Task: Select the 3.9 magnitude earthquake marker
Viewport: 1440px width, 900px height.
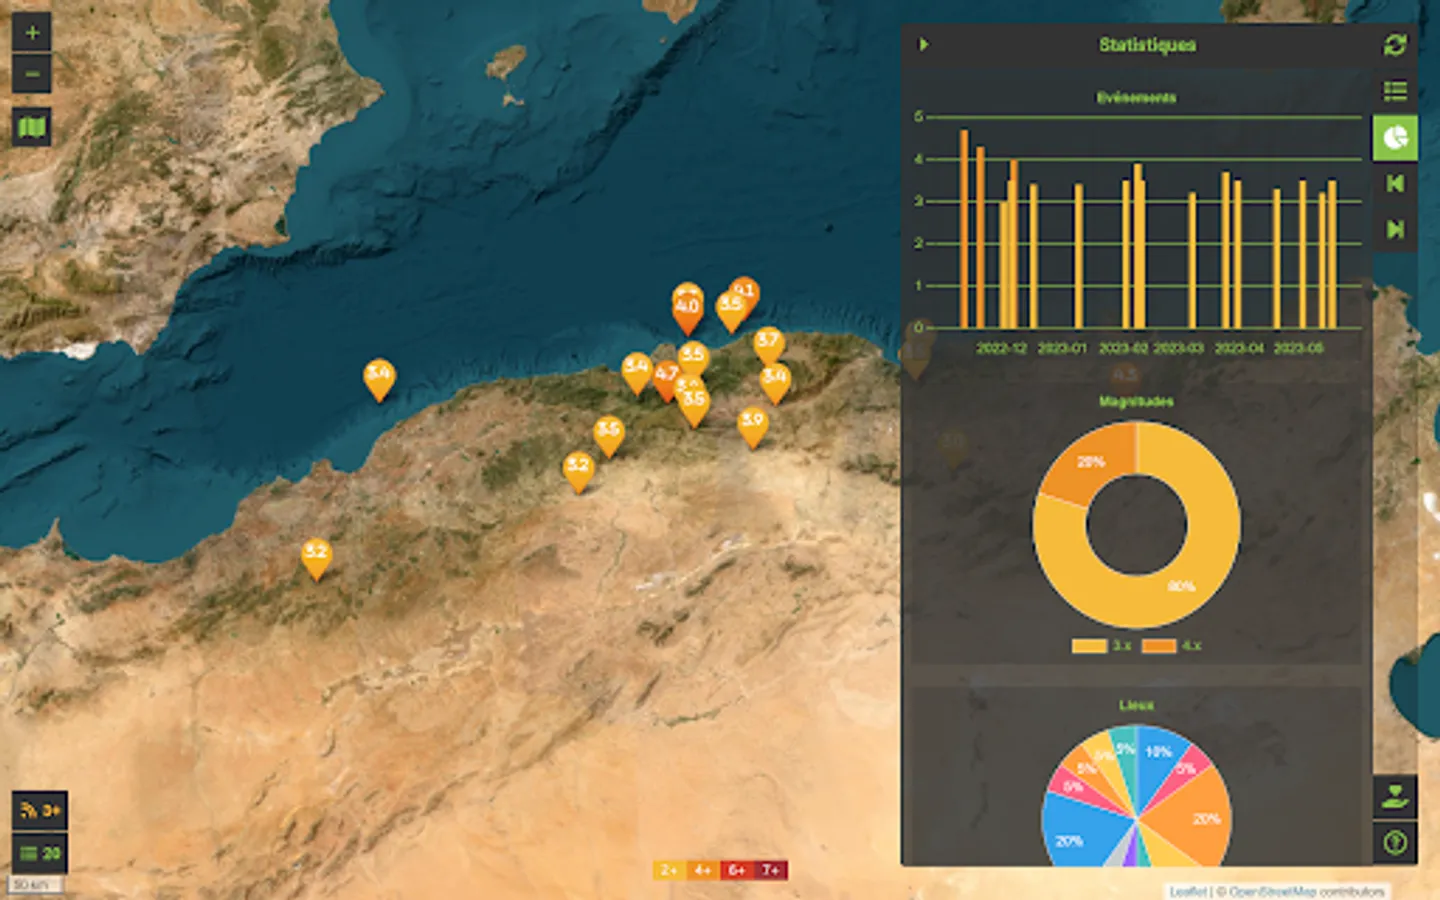Action: tap(752, 426)
